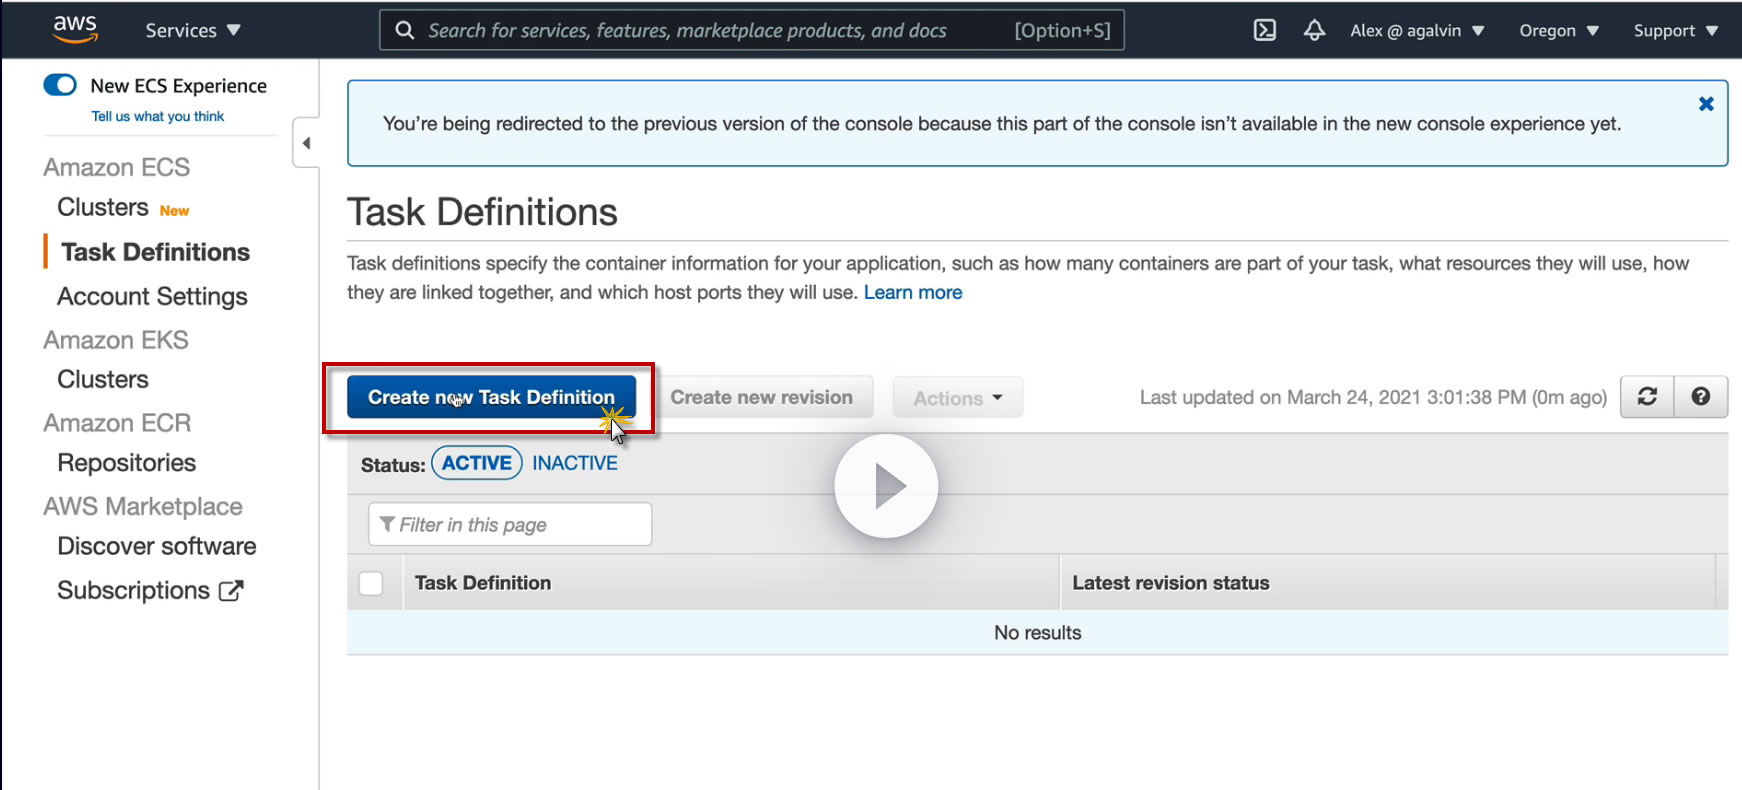Screen dimensions: 1742x790
Task: Click Create new Task Definition button
Action: coord(491,397)
